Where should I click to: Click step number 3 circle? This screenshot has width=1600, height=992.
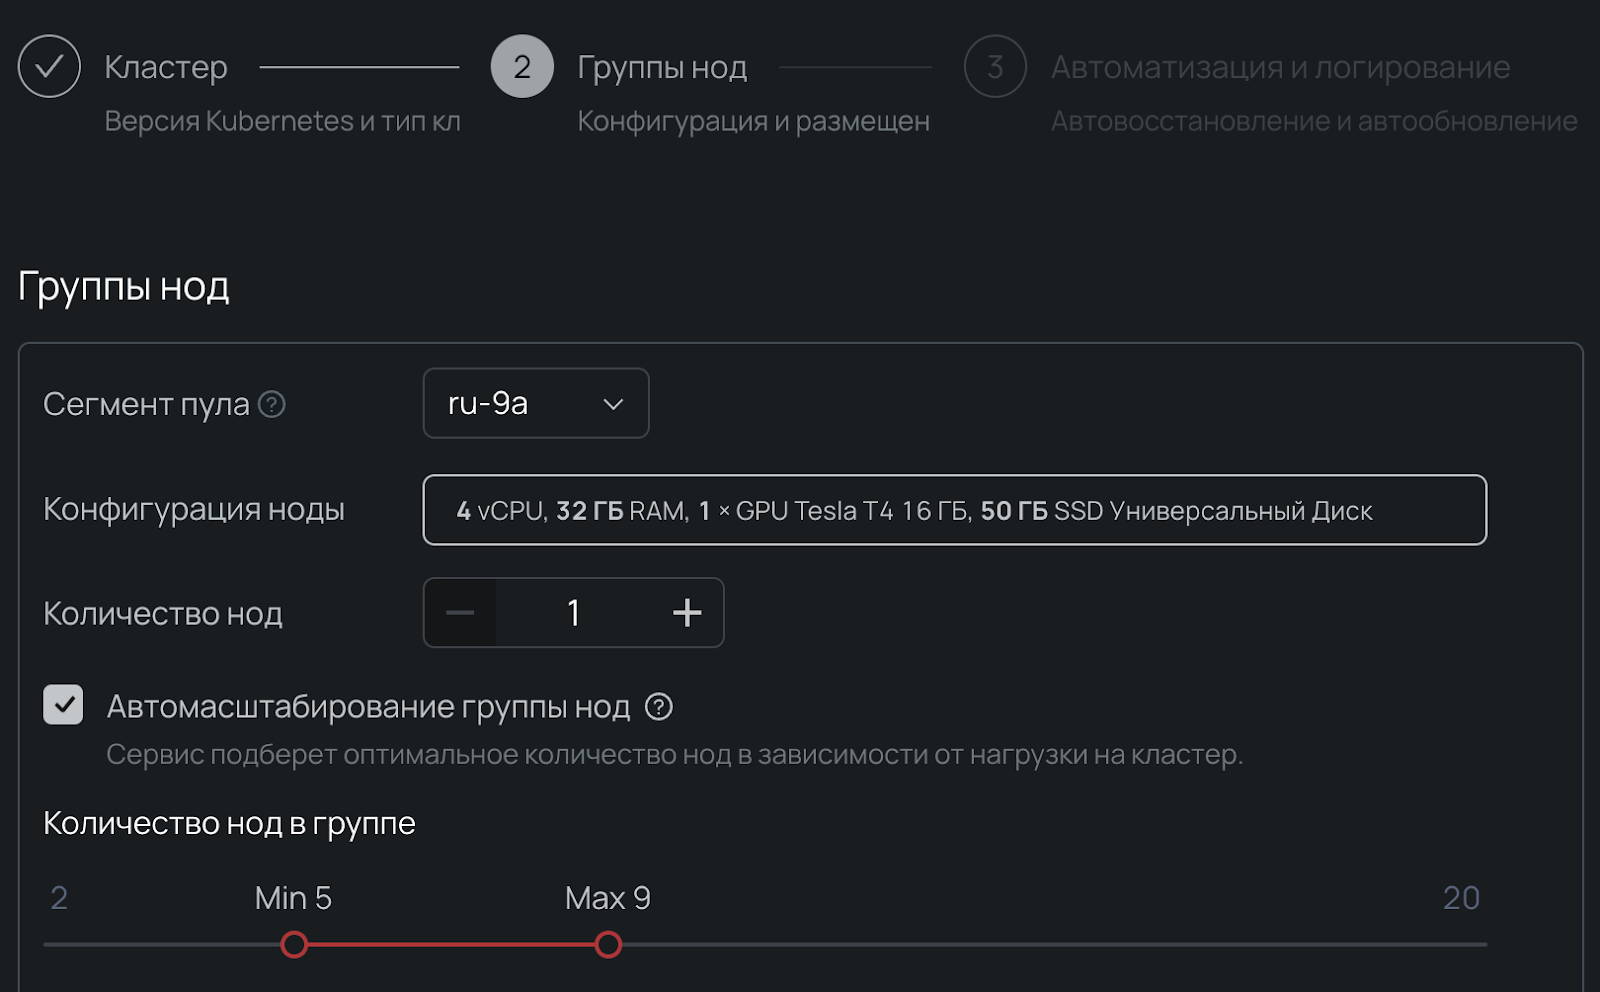click(995, 66)
